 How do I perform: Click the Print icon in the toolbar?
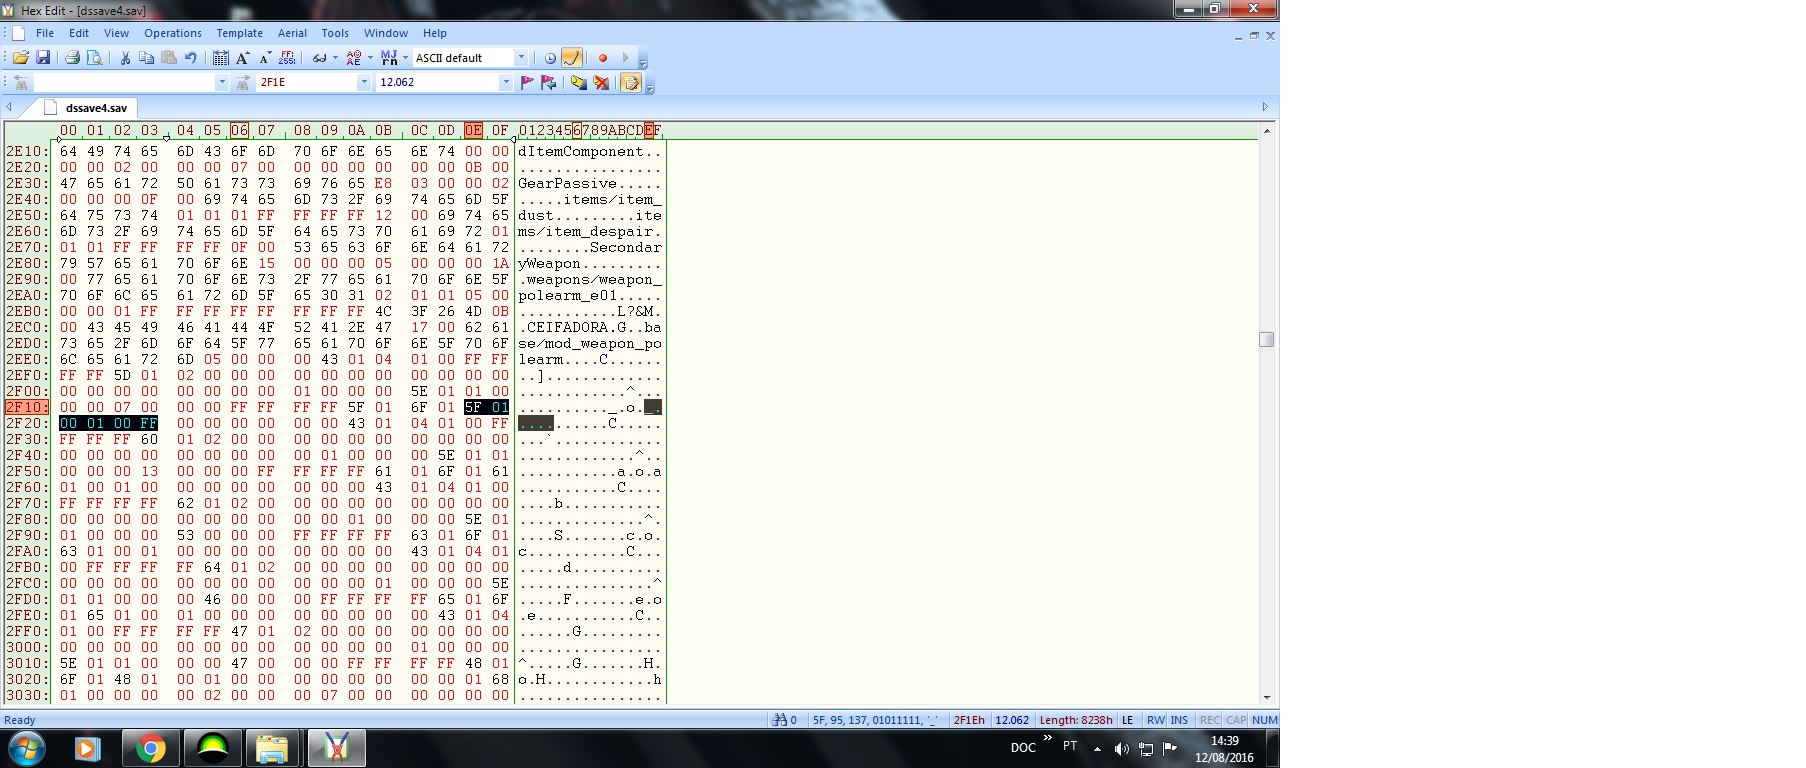(x=72, y=58)
